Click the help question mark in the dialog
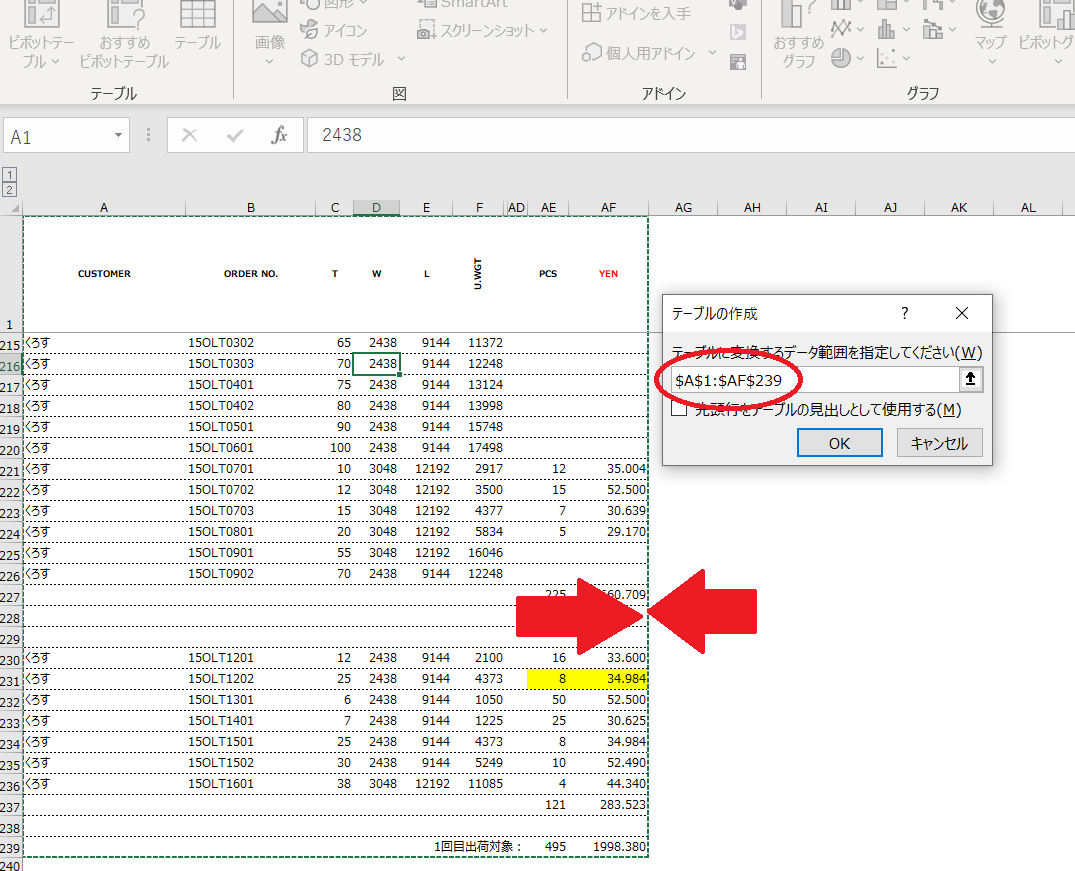1075x871 pixels. tap(905, 313)
